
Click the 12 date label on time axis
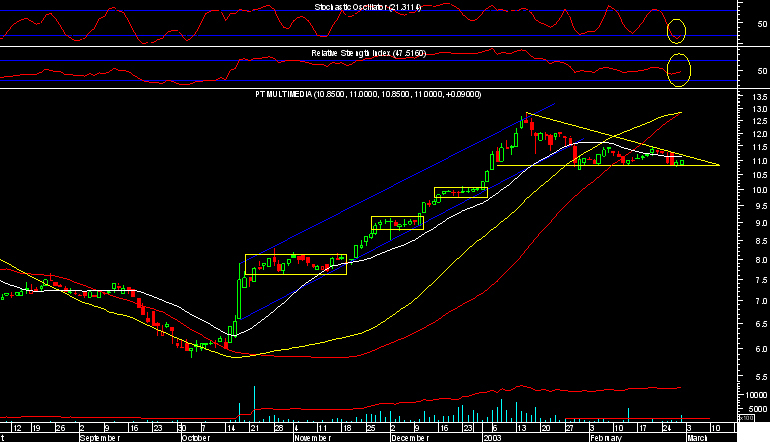click(x=17, y=428)
